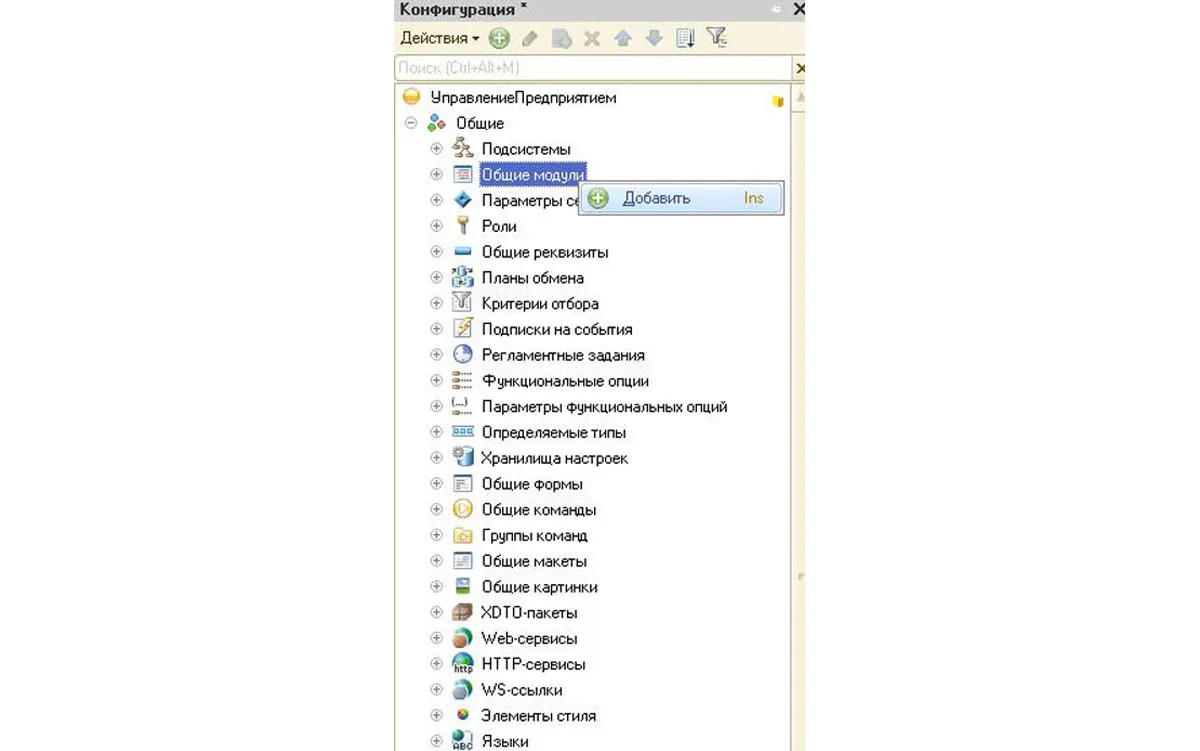The height and width of the screenshot is (751, 1200).
Task: Click the Критерии отбора funnel icon
Action: (462, 303)
